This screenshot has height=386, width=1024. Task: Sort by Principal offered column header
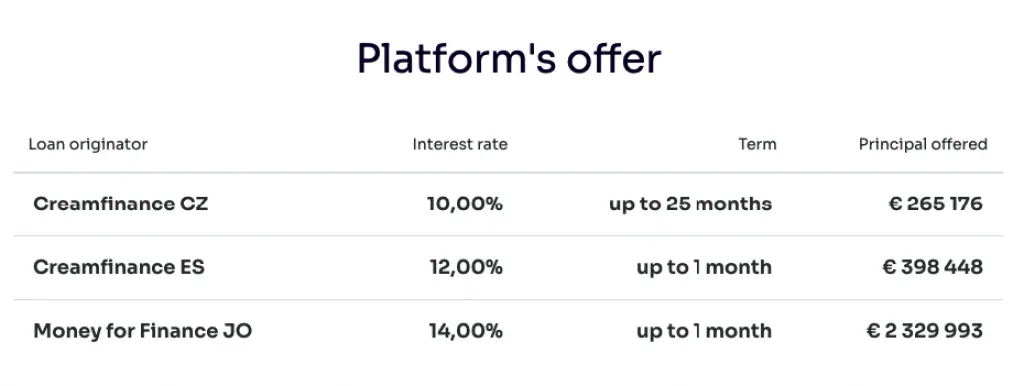tap(923, 144)
